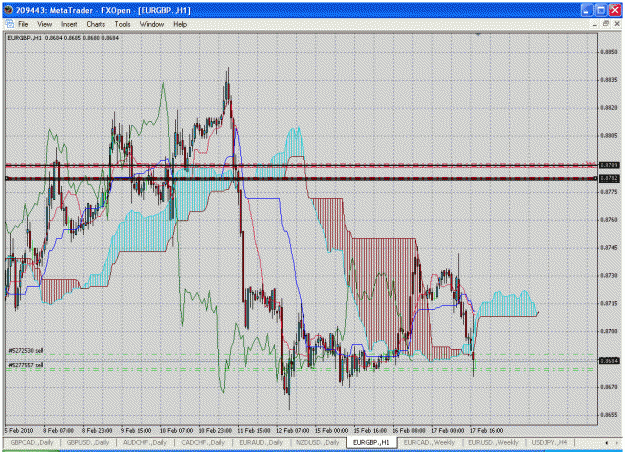This screenshot has height=452, width=625.
Task: Close the inner EURGBP chart window
Action: coord(617,24)
